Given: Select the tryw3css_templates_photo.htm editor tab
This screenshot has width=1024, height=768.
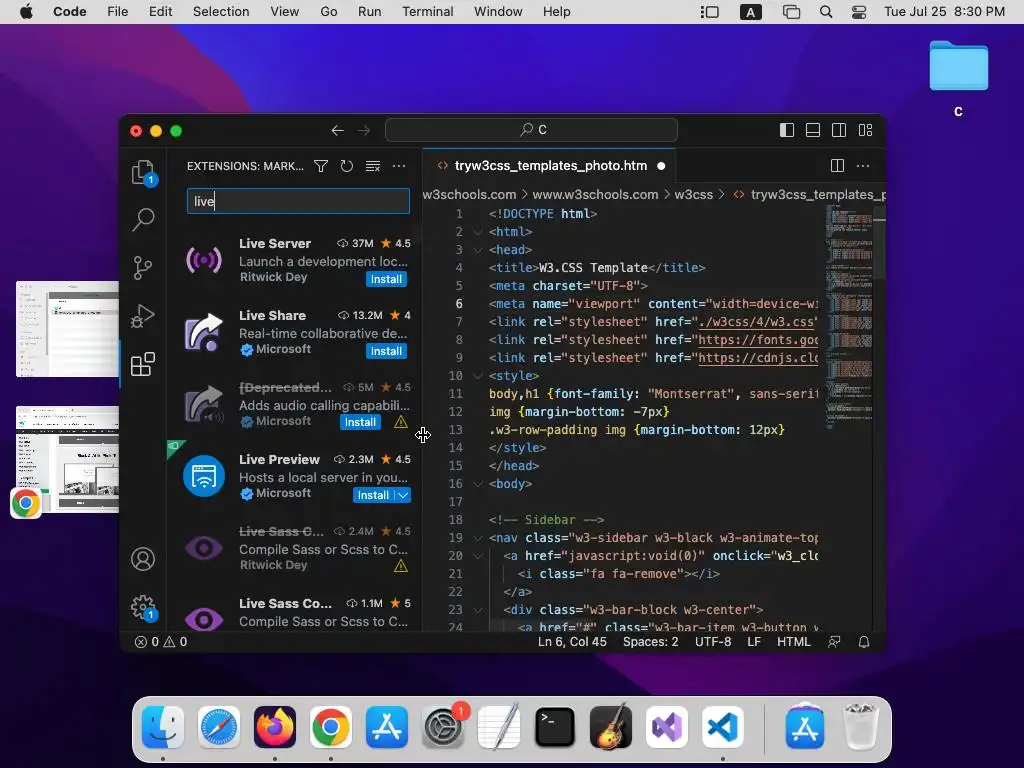Looking at the screenshot, I should (550, 166).
